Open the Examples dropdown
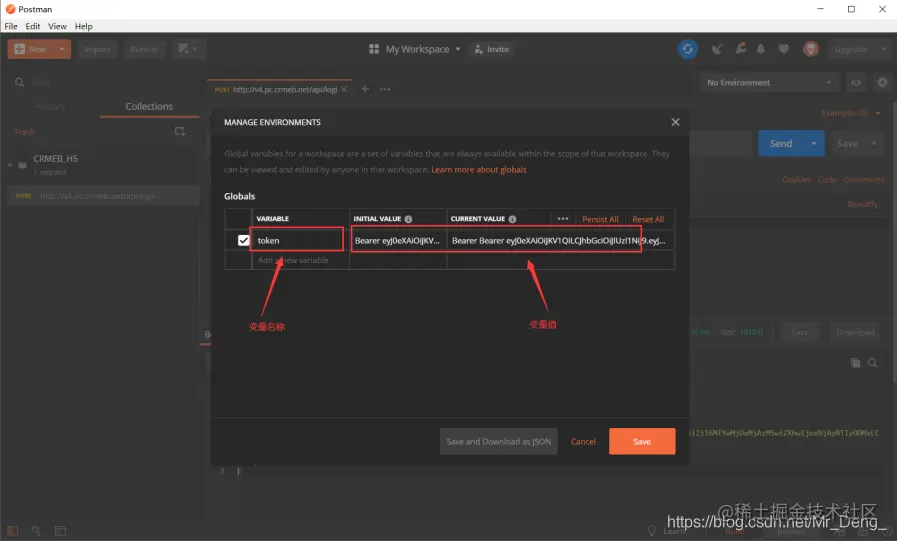Image resolution: width=897 pixels, height=541 pixels. coord(851,113)
